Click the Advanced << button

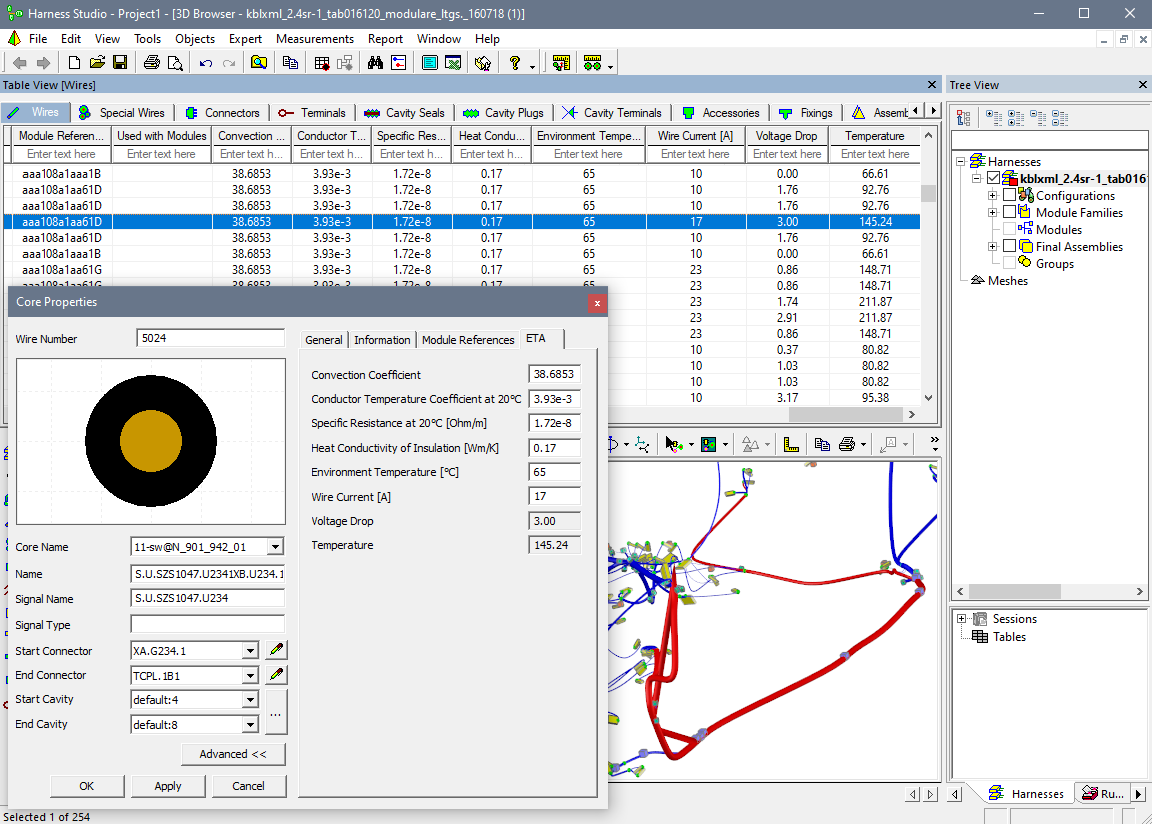[233, 754]
